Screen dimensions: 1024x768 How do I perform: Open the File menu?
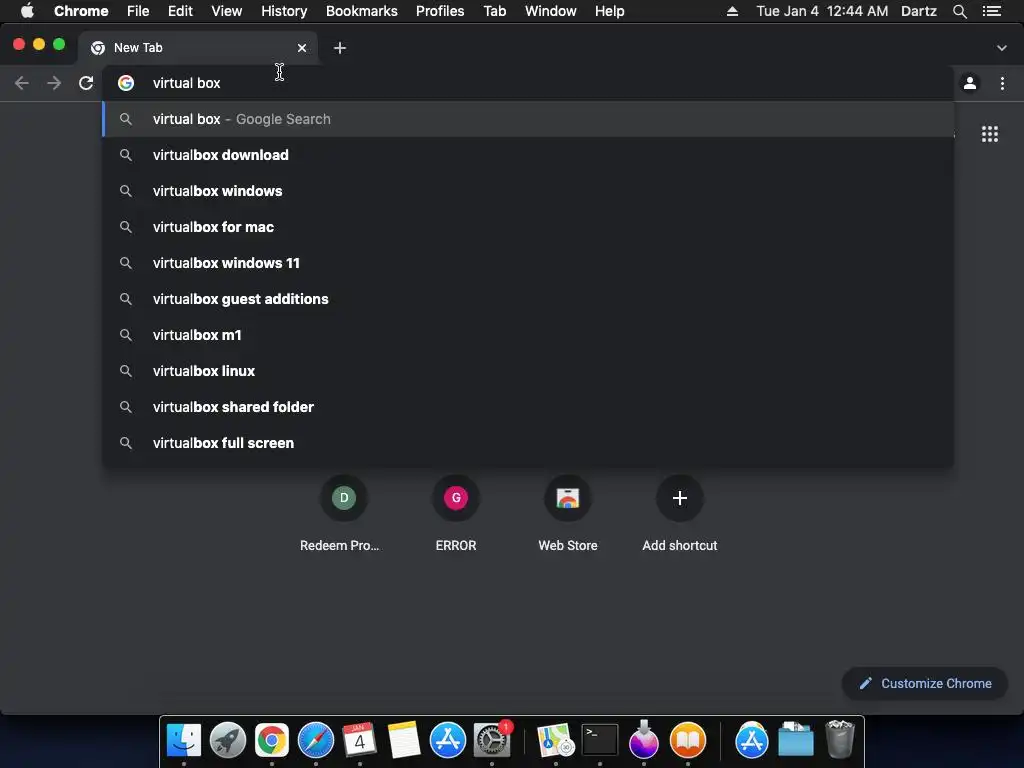click(x=138, y=11)
